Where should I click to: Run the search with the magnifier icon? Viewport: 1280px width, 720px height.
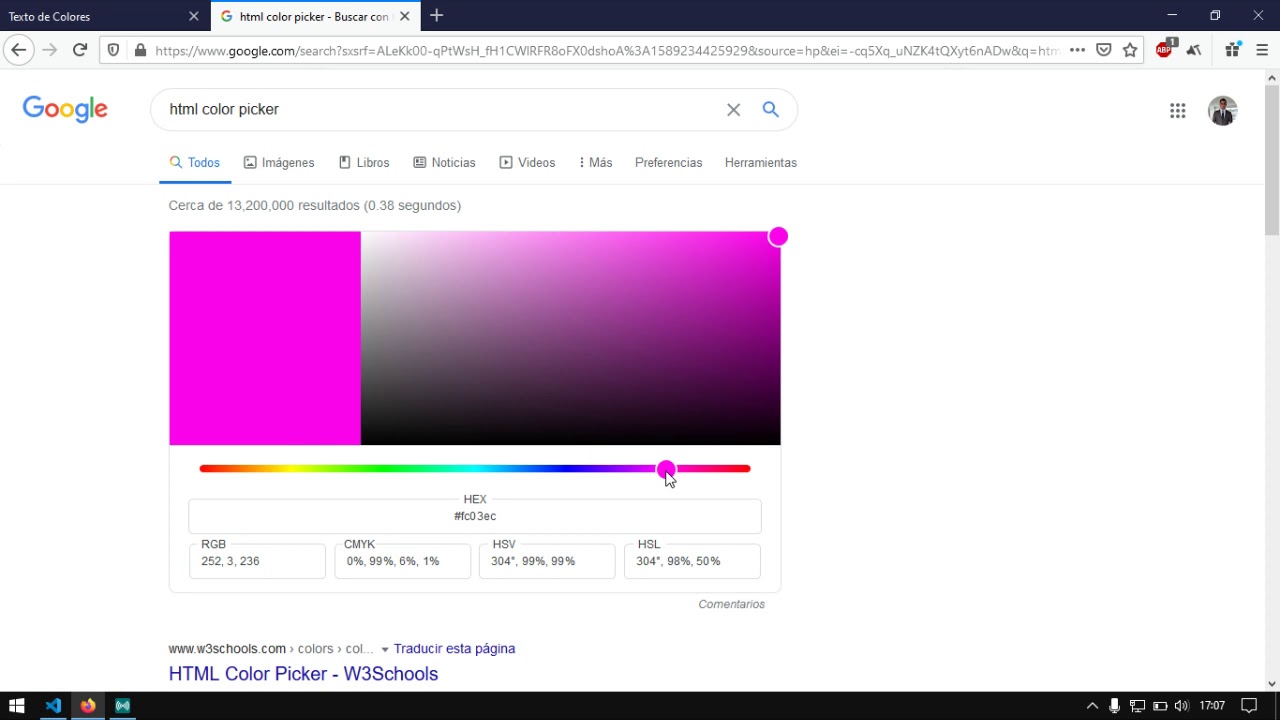pos(770,109)
